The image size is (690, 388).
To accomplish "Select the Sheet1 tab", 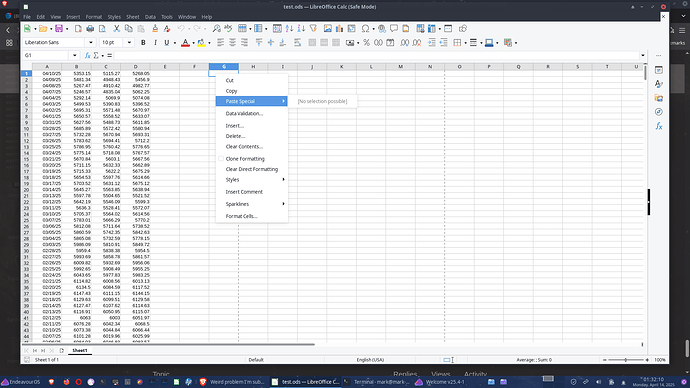I will pyautogui.click(x=80, y=351).
